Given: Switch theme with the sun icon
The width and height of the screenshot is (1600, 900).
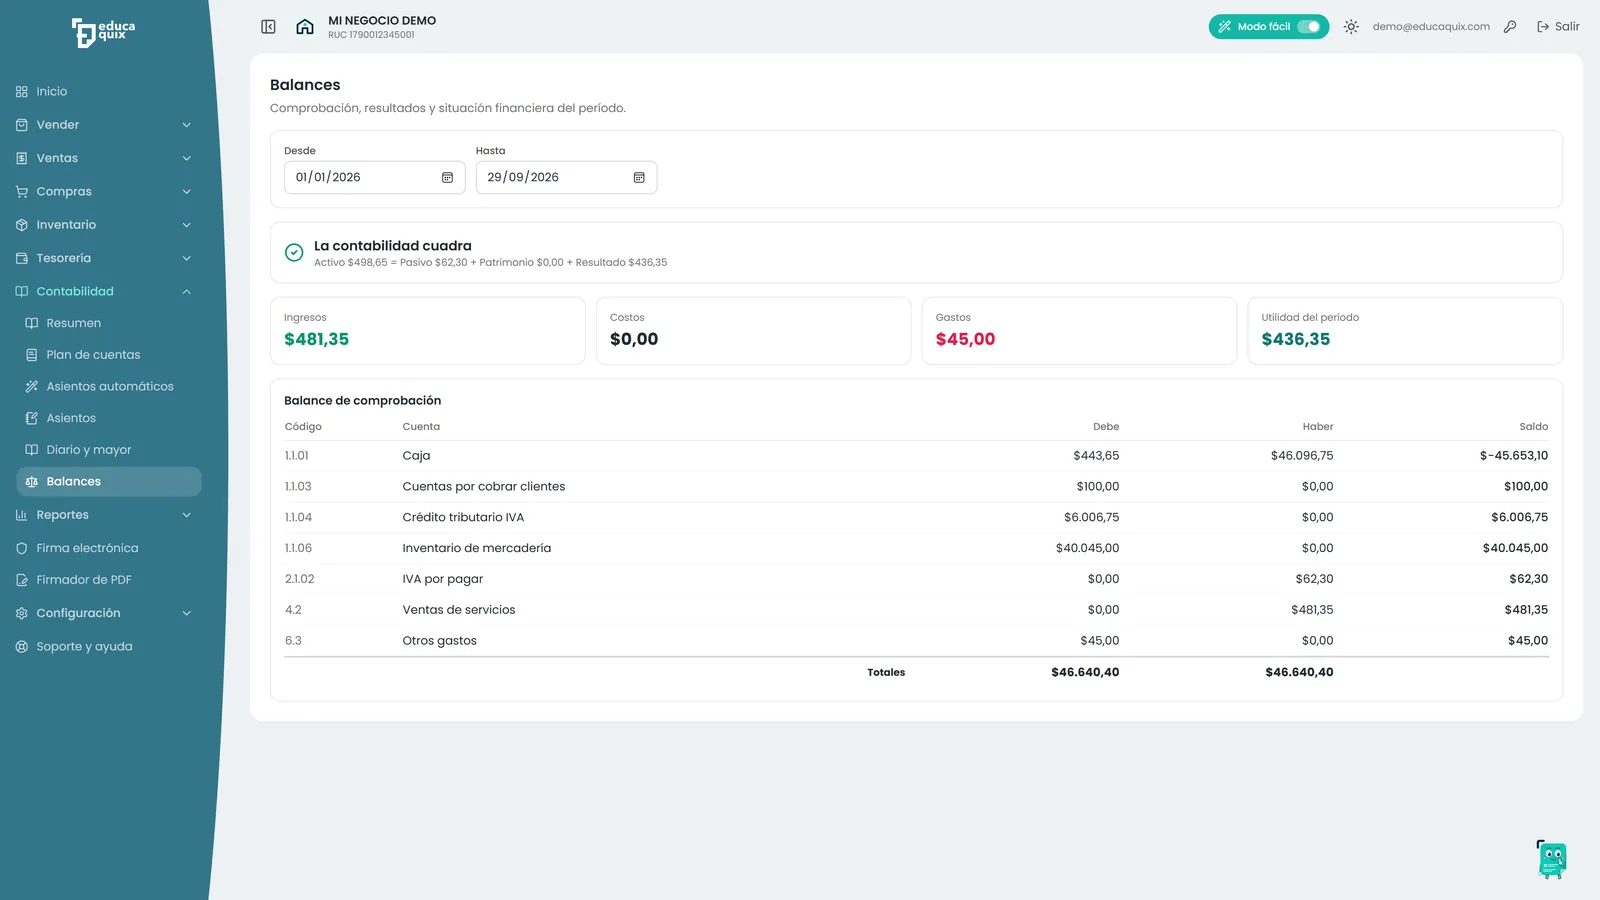Looking at the screenshot, I should [x=1351, y=27].
